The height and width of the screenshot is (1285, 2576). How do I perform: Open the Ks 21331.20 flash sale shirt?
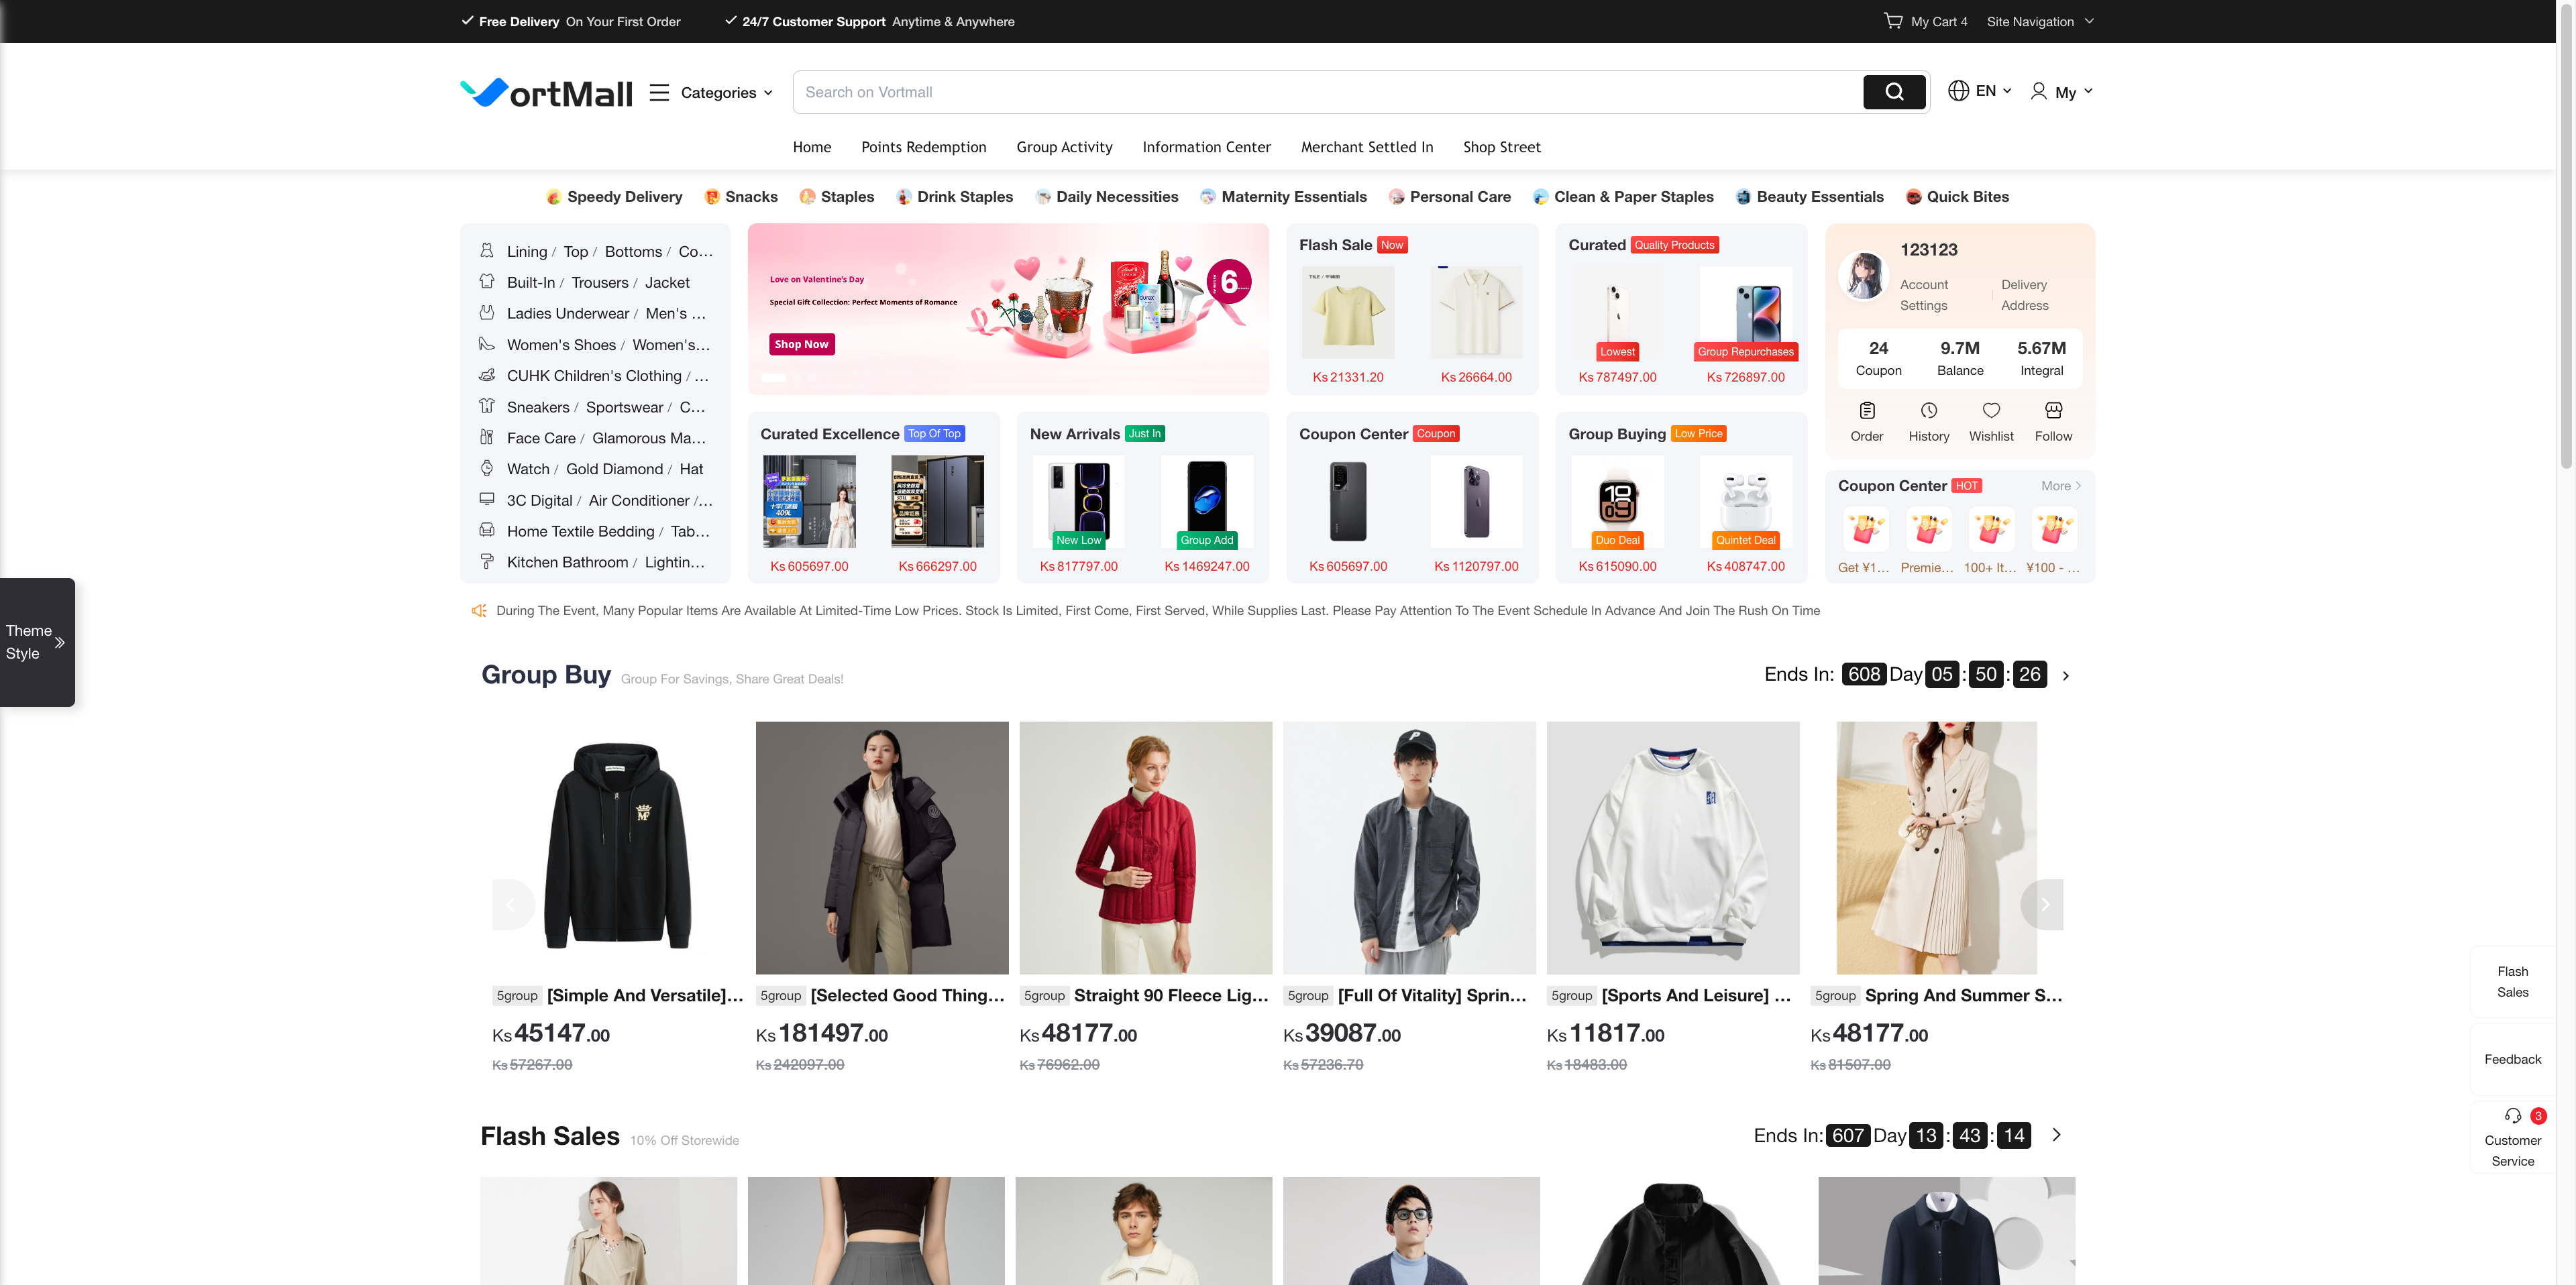(x=1347, y=312)
